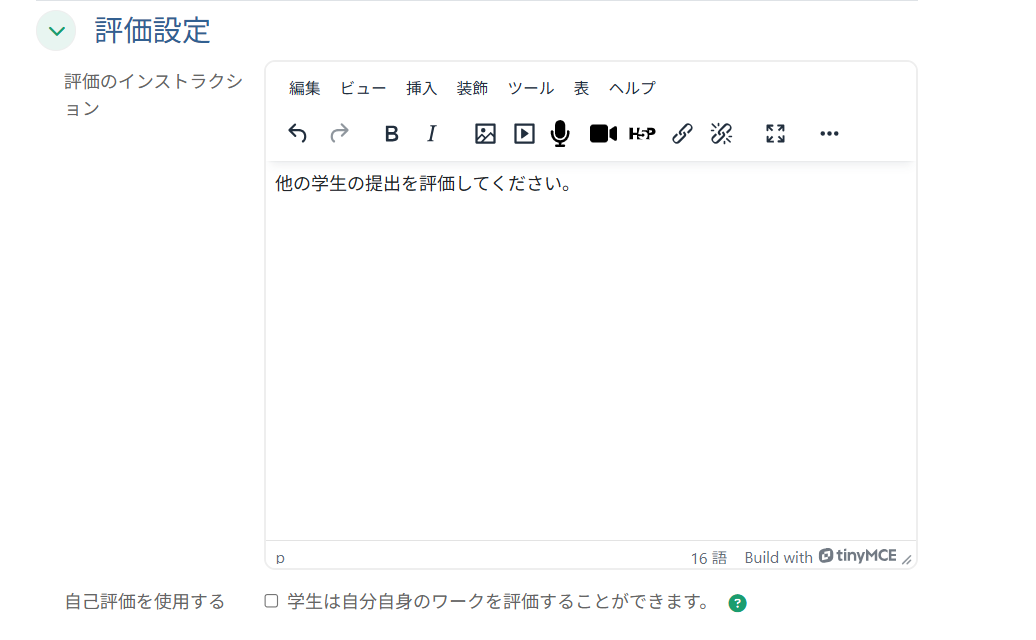Select the record video camera icon
The height and width of the screenshot is (640, 1036).
coord(602,133)
